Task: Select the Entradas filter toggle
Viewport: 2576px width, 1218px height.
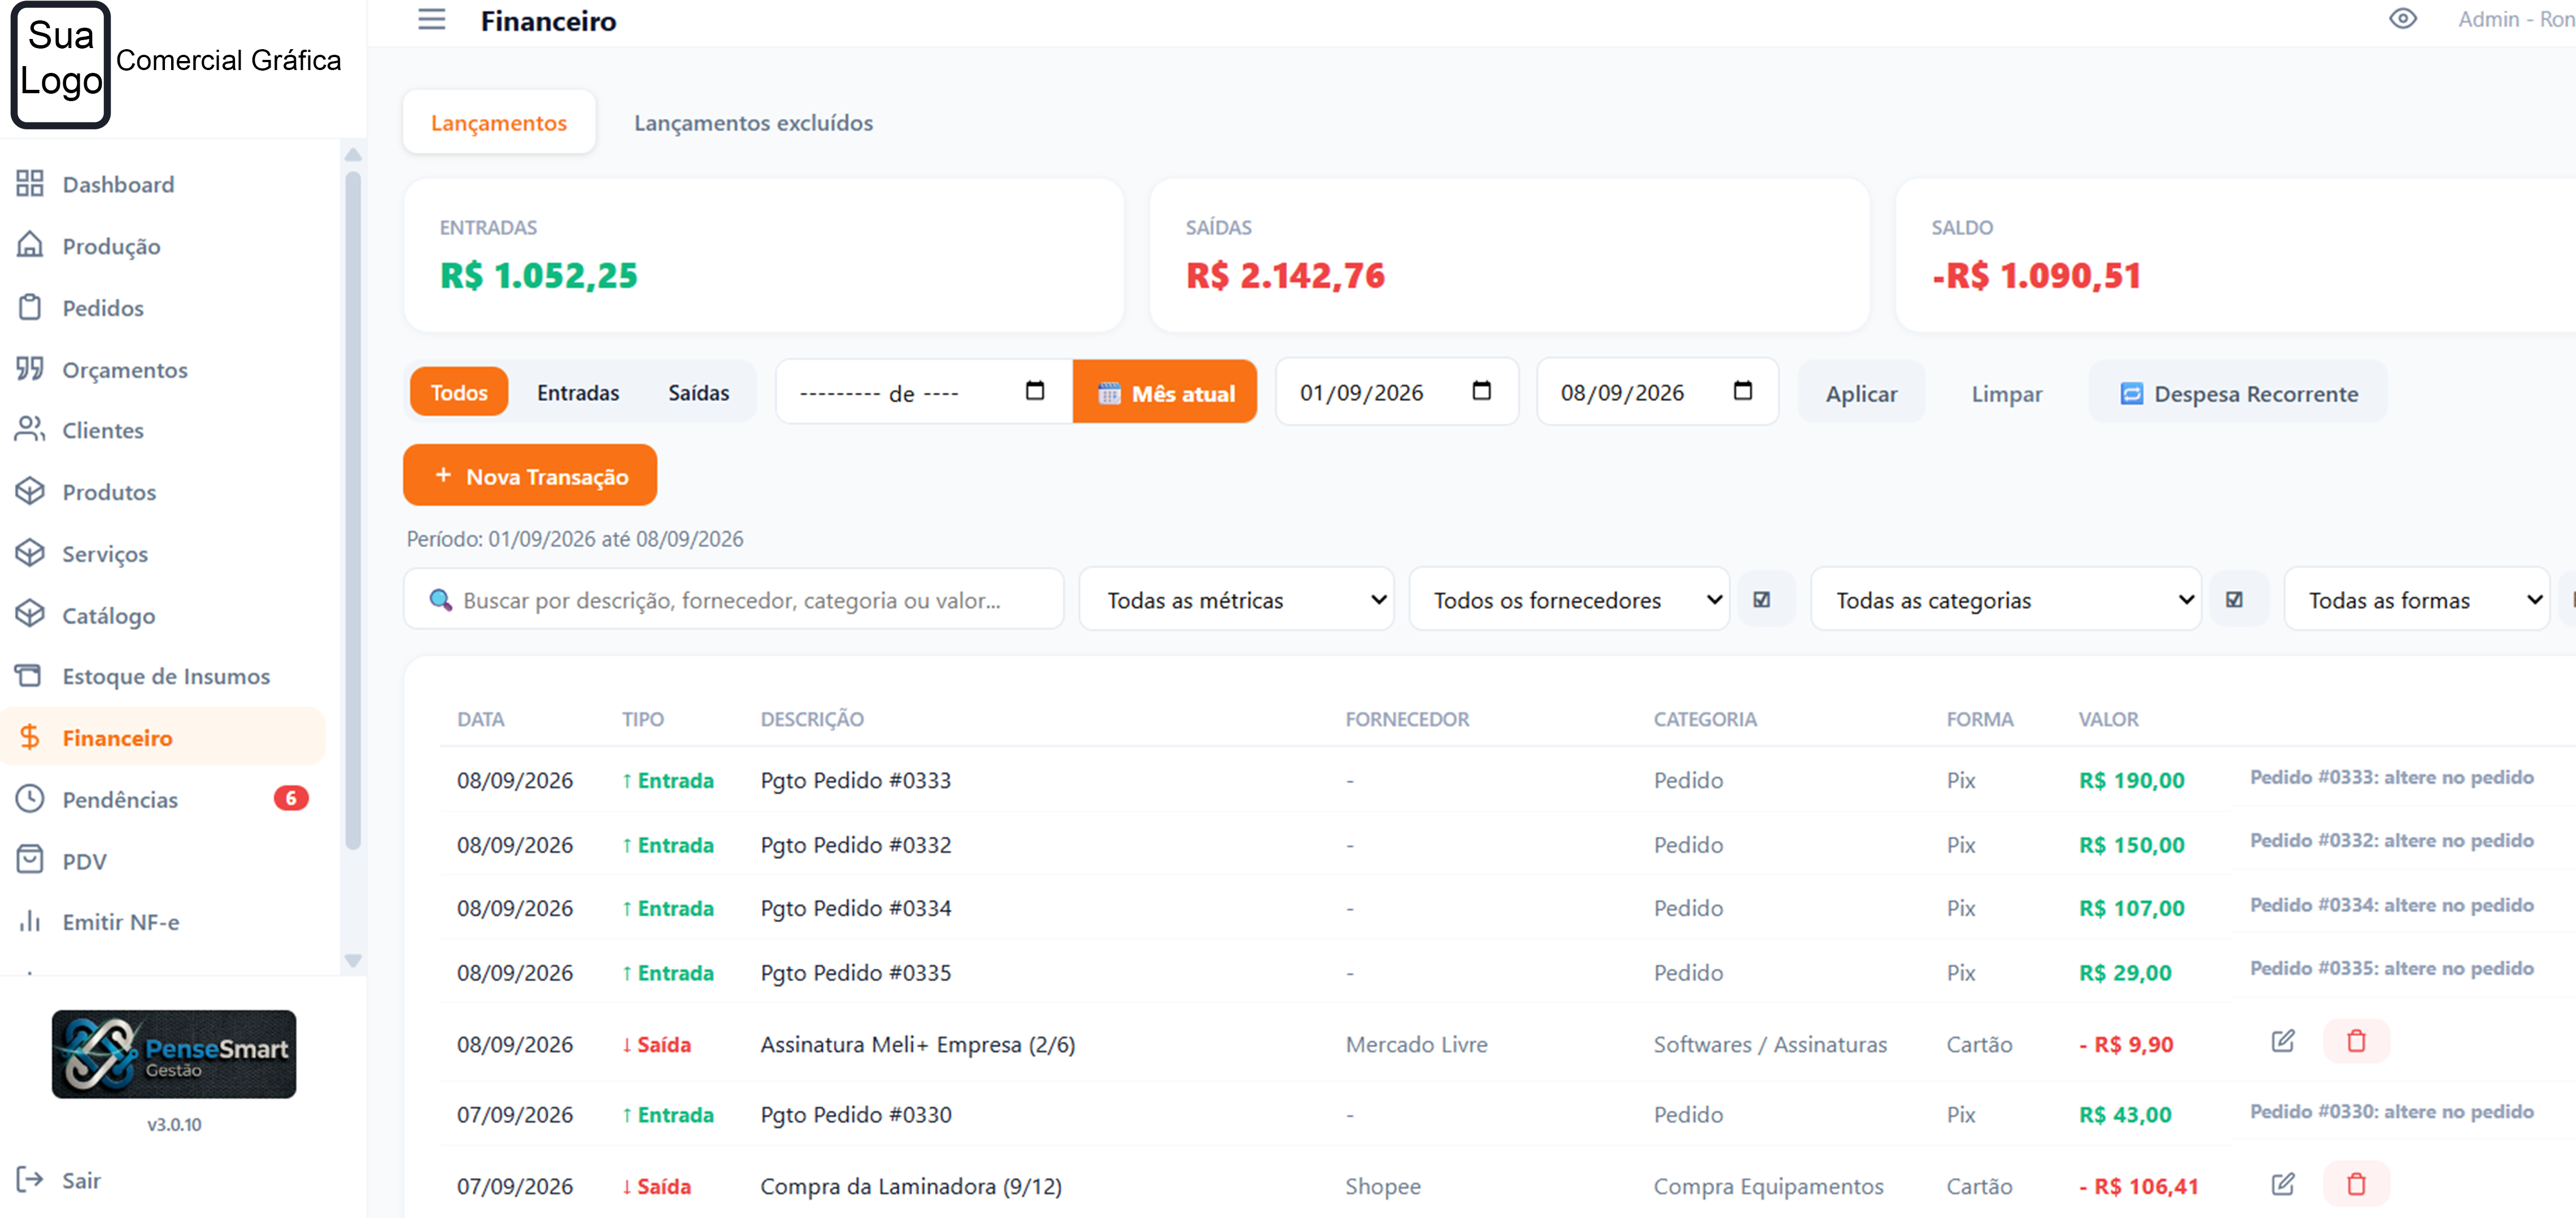Action: (578, 393)
